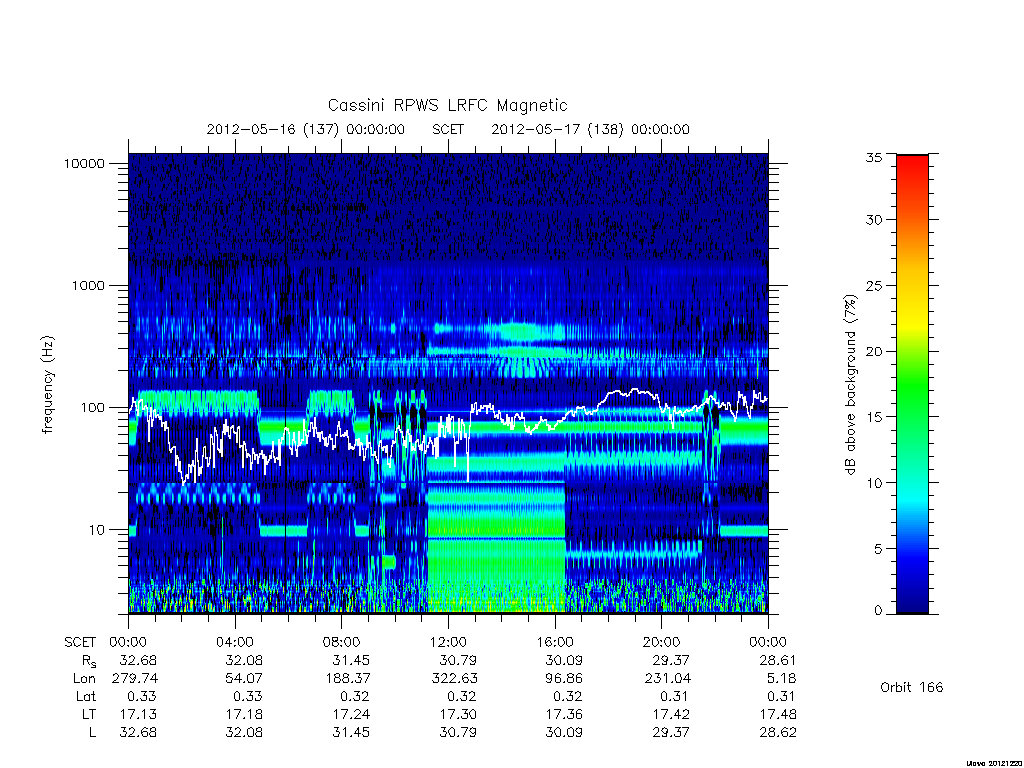
Task: Click the 10 value on the color scale
Action: click(874, 483)
